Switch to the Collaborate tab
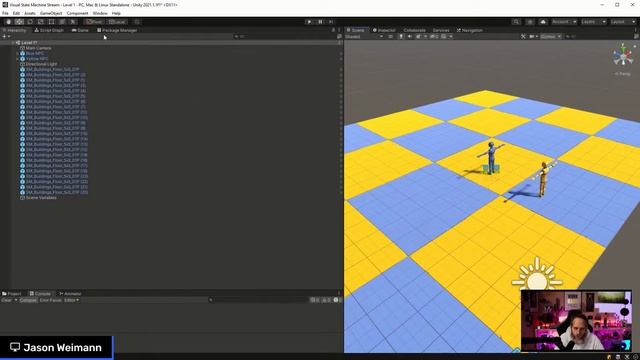640x360 pixels. (x=414, y=30)
